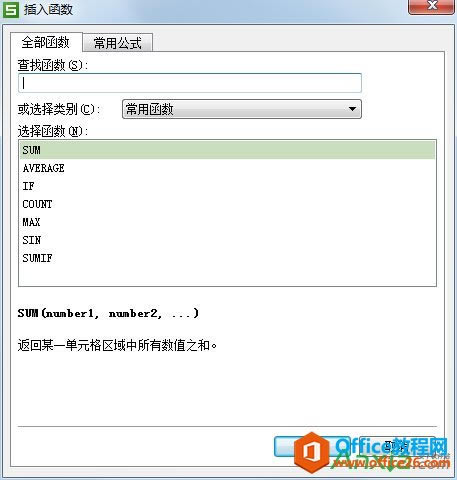Choose the IF function entry
This screenshot has width=457, height=480.
(x=228, y=186)
